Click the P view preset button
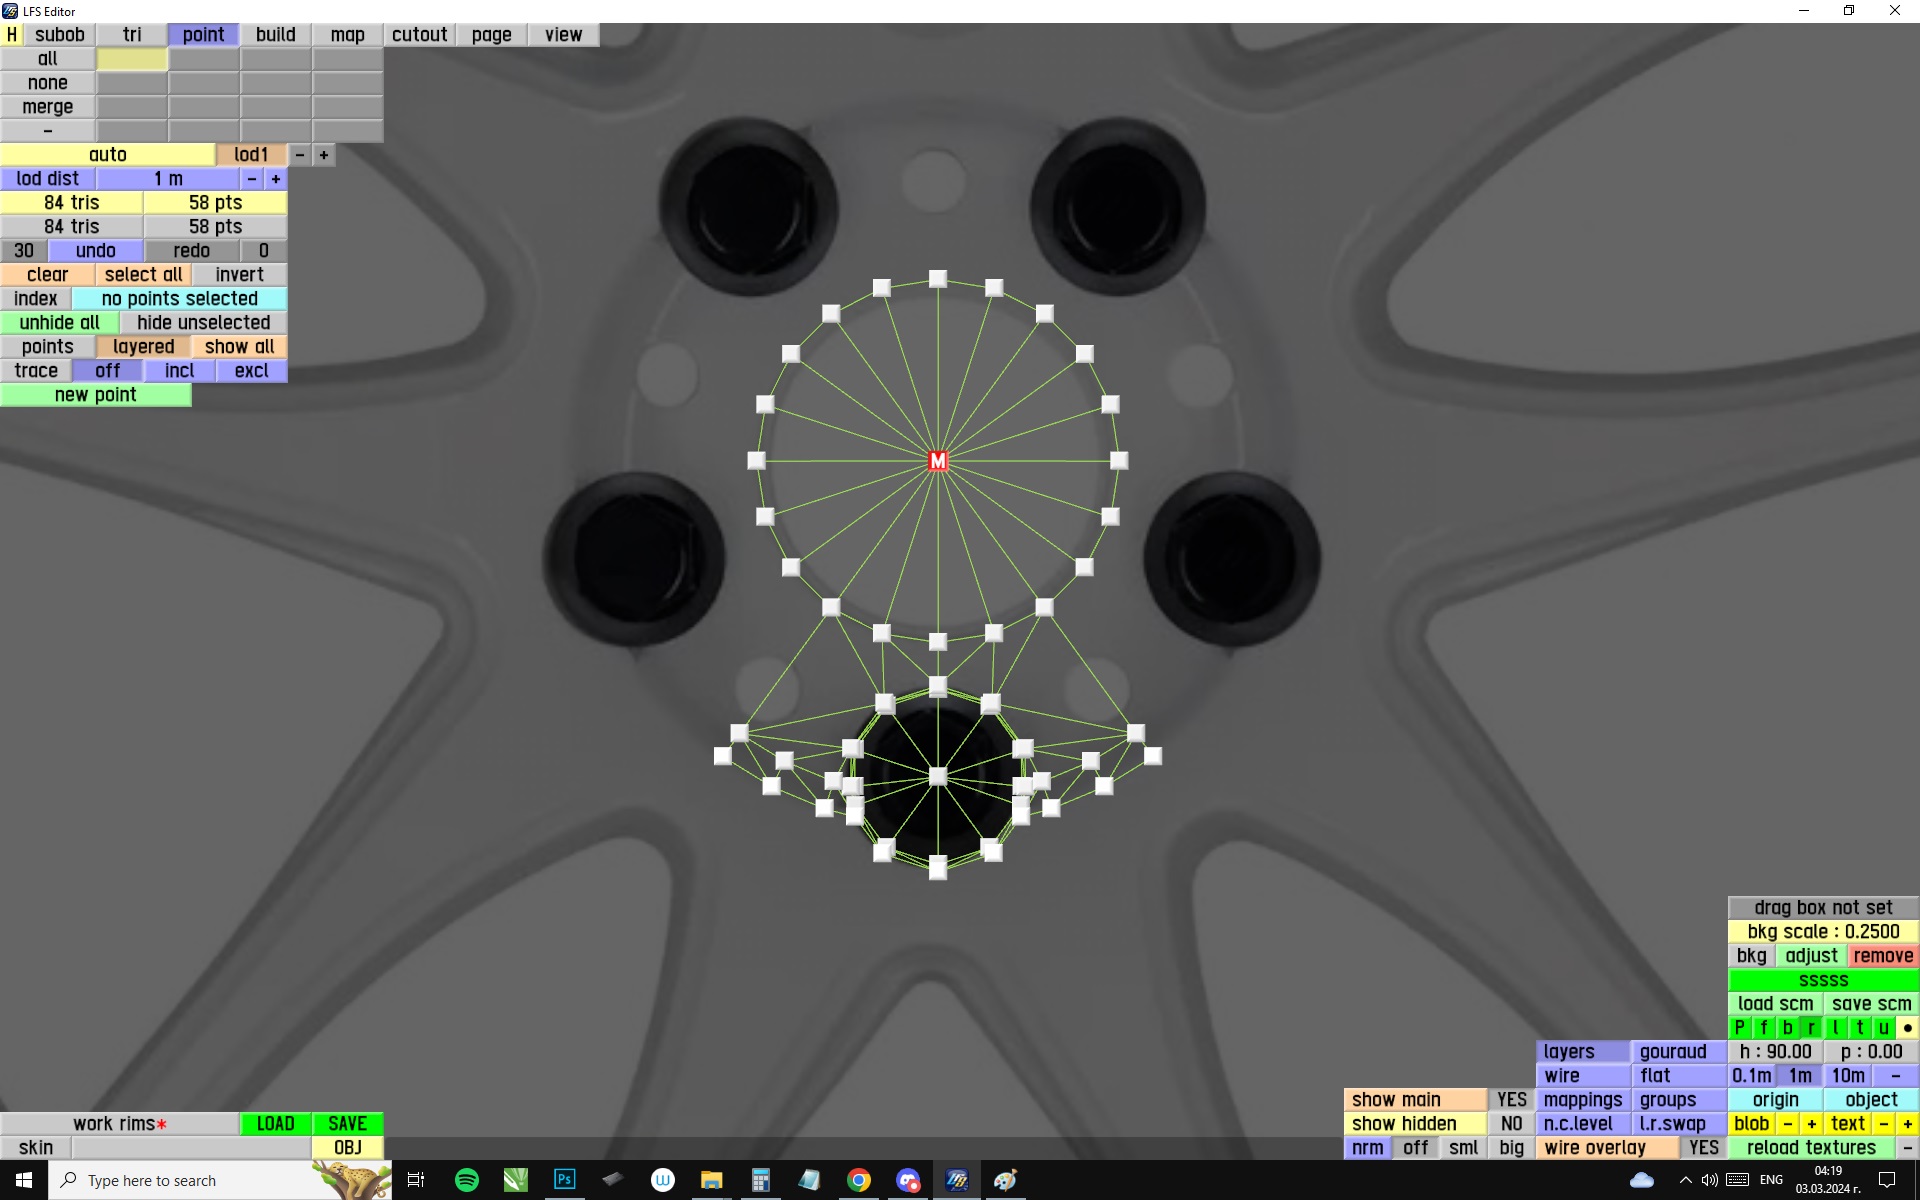This screenshot has width=1920, height=1200. 1740,1028
